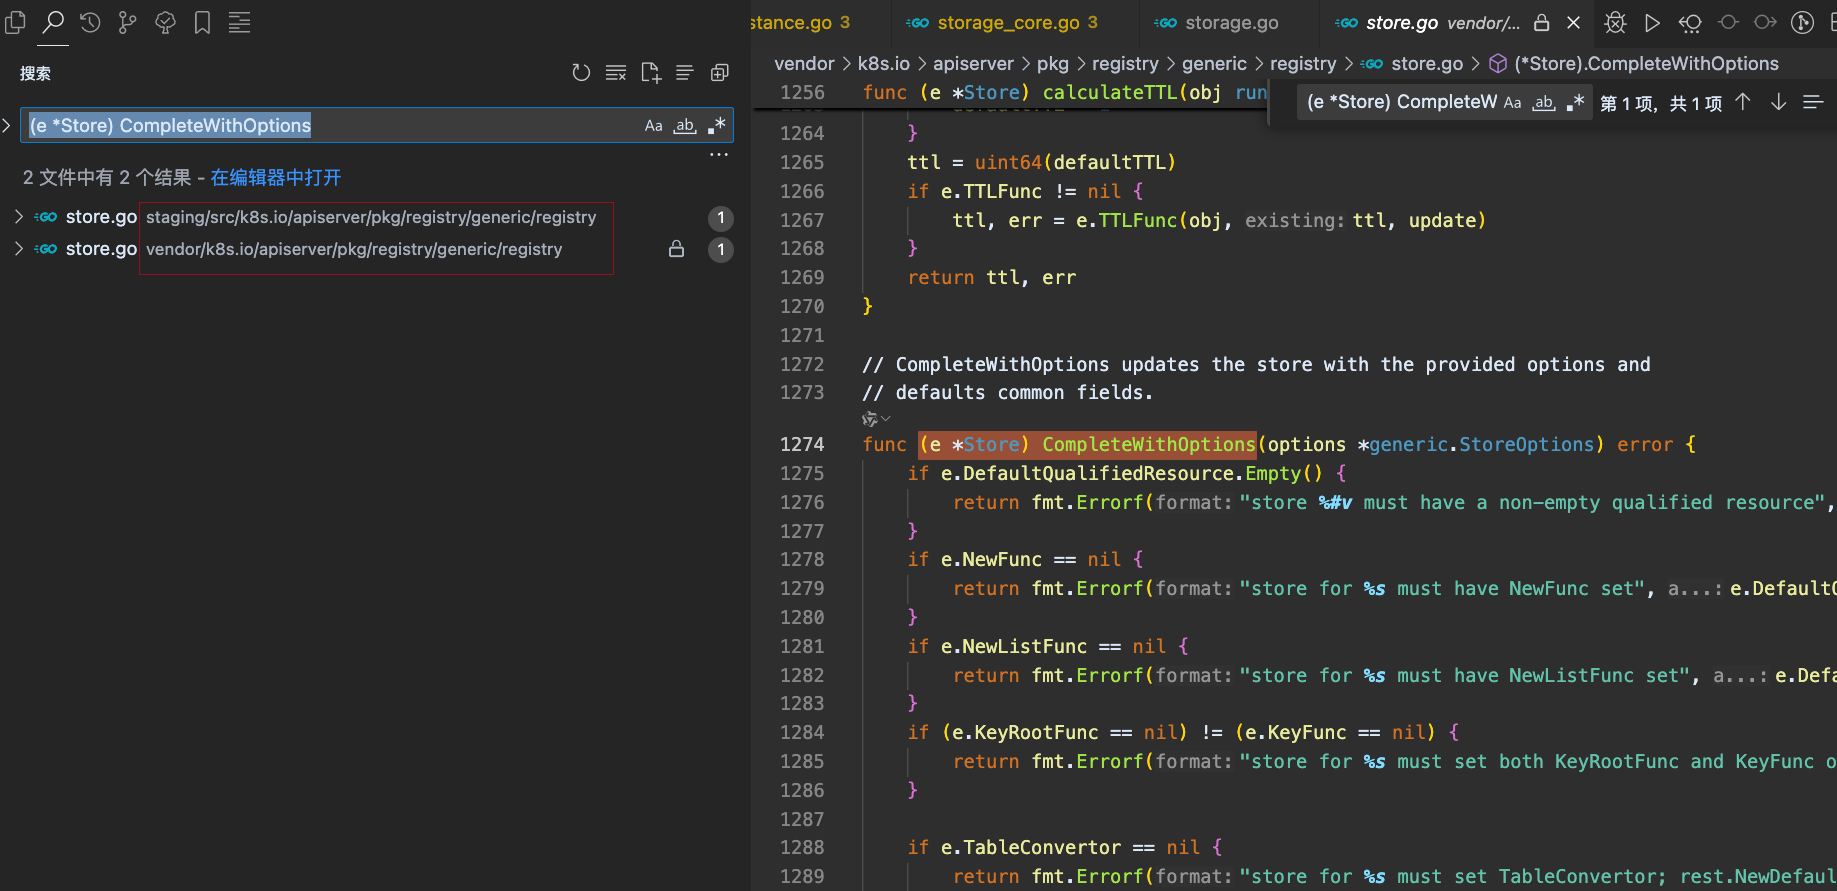Open the Outline lines icon in sidebar
The height and width of the screenshot is (891, 1837).
239,22
